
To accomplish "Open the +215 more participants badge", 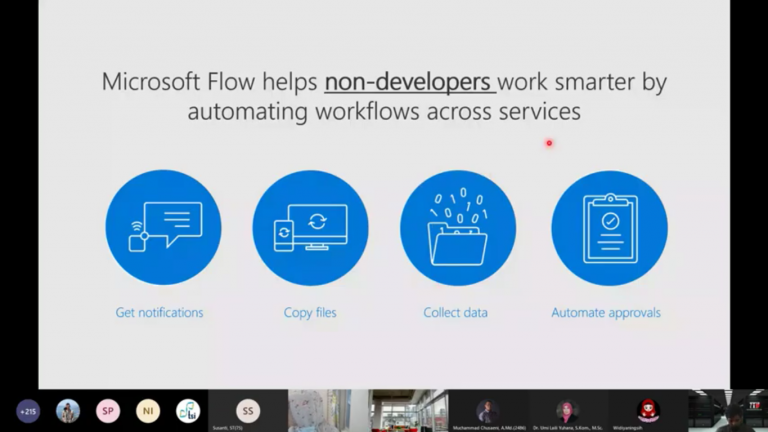I will 28,411.
